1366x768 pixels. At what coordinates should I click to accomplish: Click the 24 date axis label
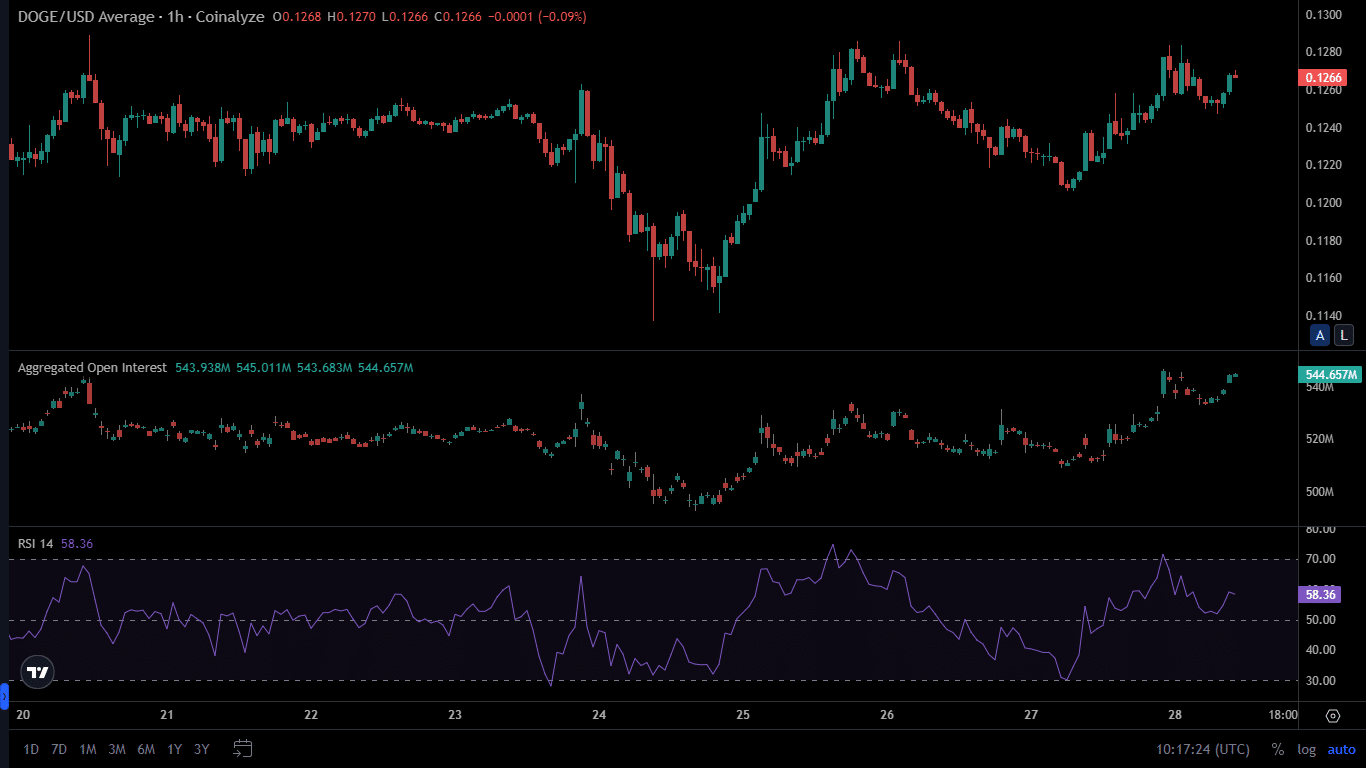coord(599,716)
